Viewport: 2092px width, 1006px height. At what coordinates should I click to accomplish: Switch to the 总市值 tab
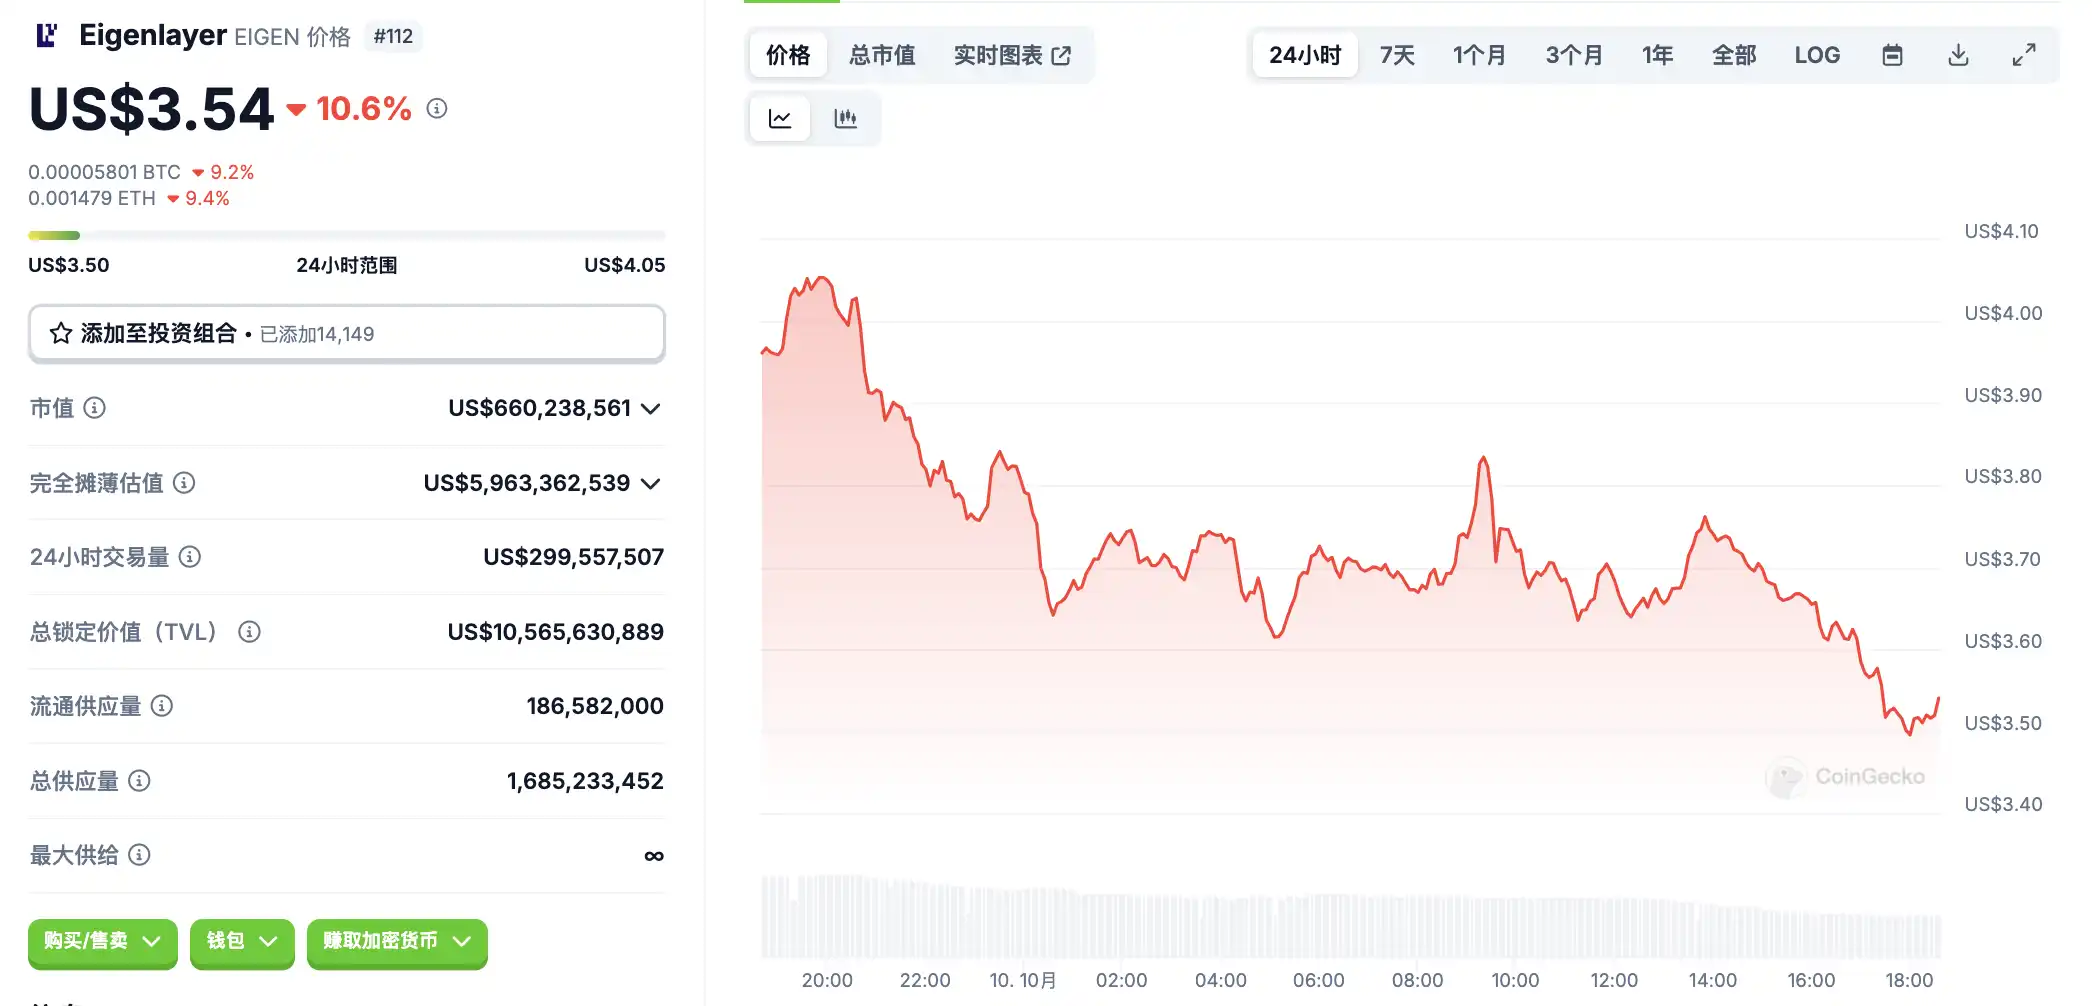882,55
